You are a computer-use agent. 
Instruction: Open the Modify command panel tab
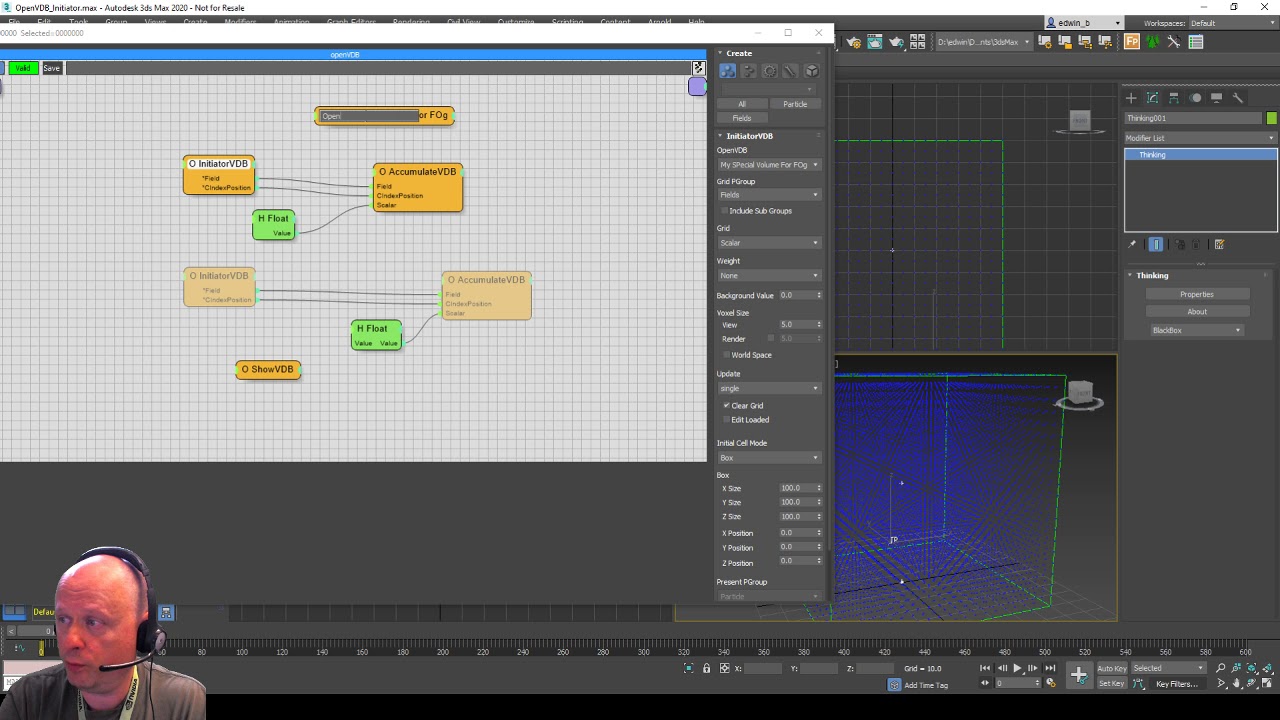coord(1152,98)
